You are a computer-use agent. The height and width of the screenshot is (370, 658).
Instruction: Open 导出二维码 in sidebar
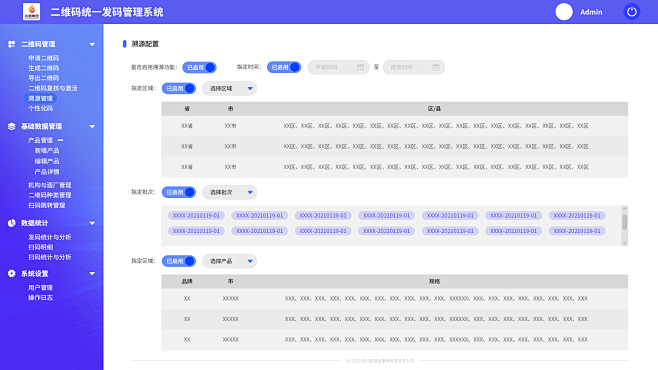44,78
